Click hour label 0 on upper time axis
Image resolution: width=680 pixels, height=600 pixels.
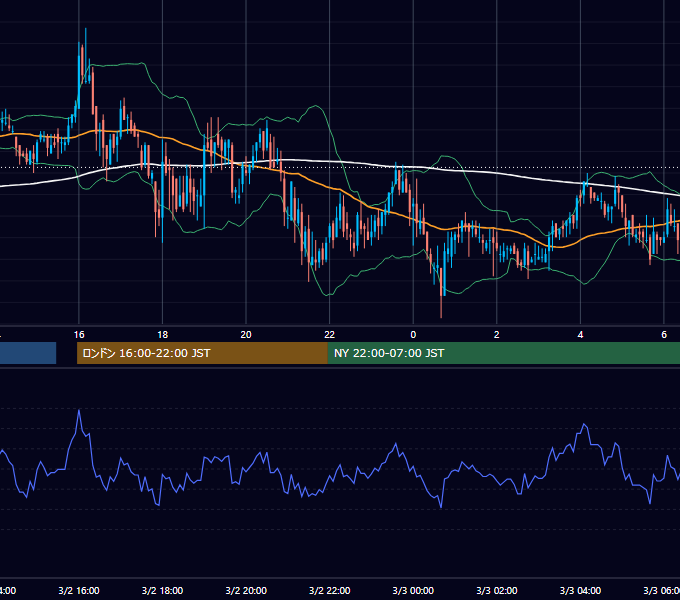[x=413, y=335]
